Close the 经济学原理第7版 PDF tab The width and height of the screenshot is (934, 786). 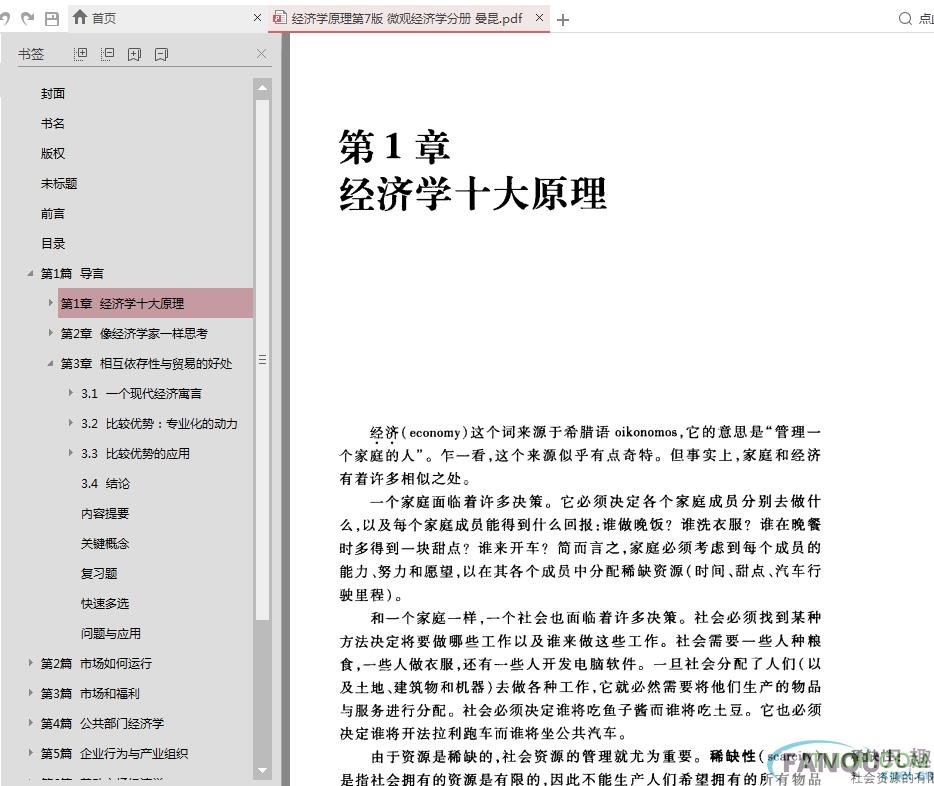click(x=541, y=18)
